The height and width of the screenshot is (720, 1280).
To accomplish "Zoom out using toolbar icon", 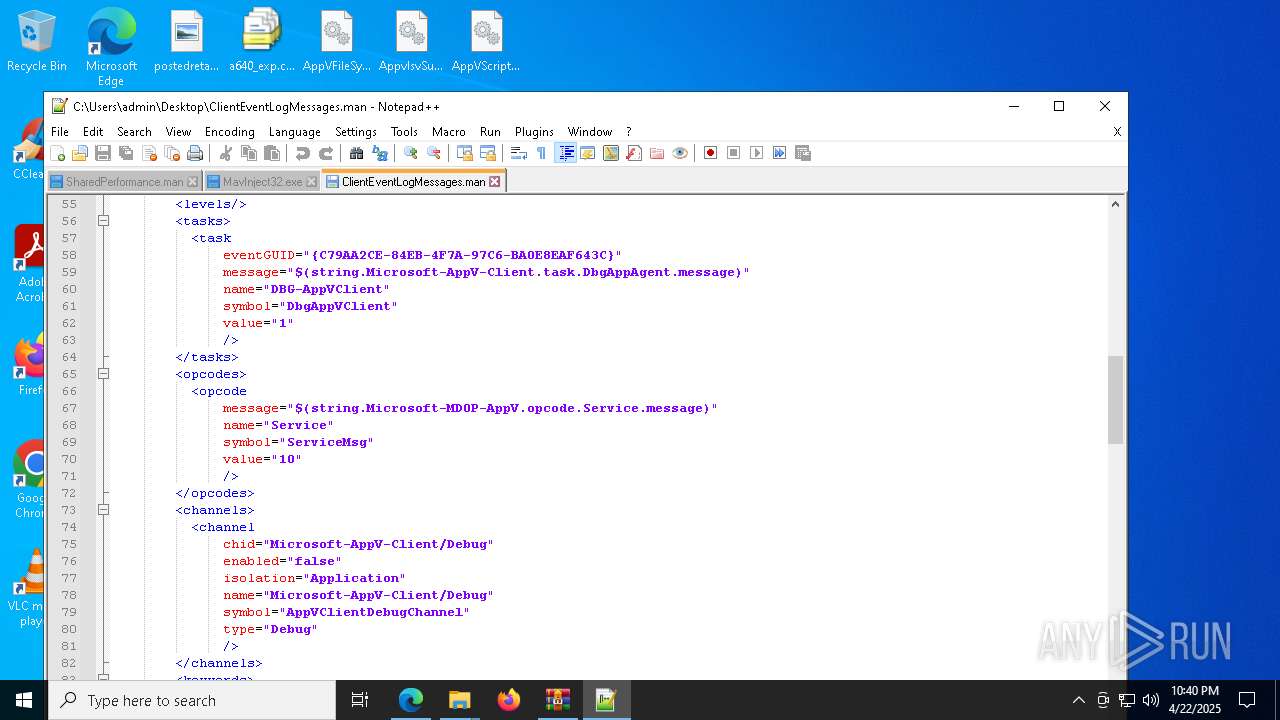I will click(433, 153).
